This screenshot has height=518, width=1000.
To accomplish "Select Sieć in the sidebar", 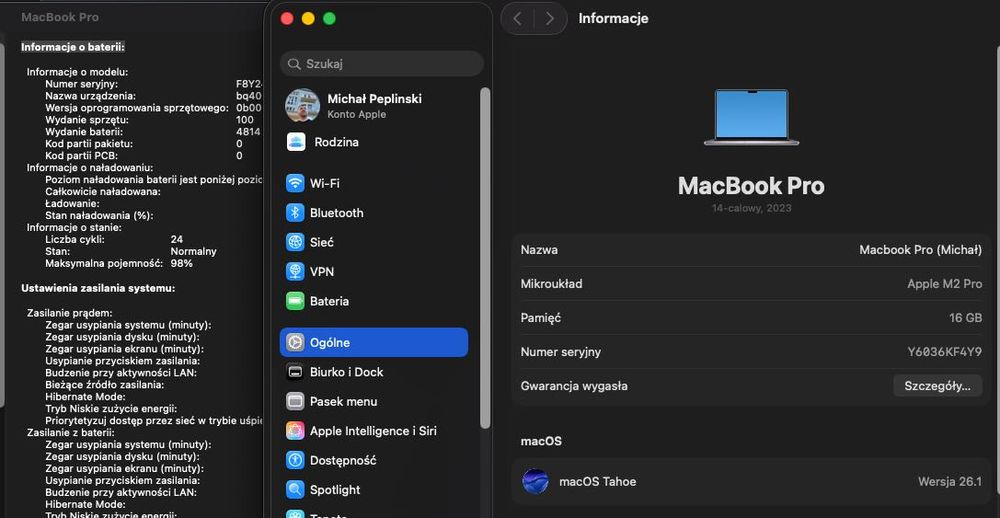I will [374, 242].
